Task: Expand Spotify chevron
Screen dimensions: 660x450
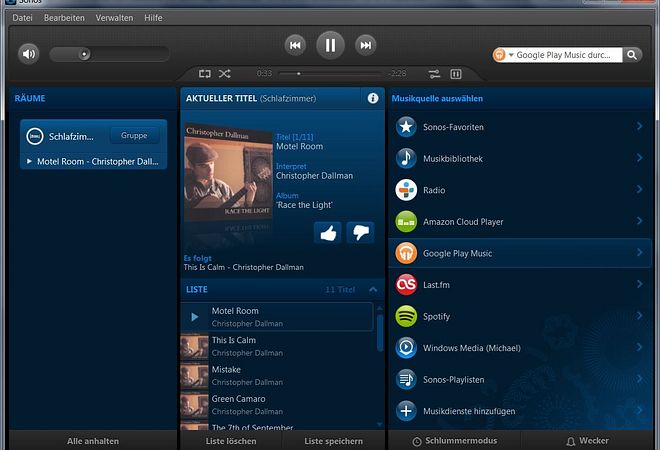Action: click(639, 315)
